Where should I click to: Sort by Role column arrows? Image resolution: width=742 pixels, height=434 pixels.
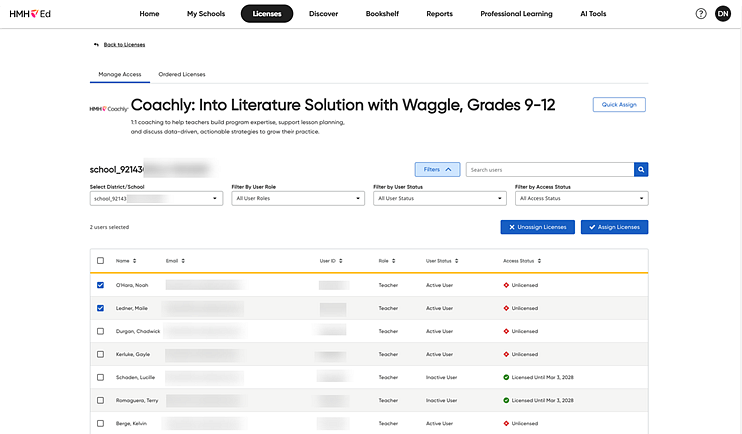pos(394,261)
